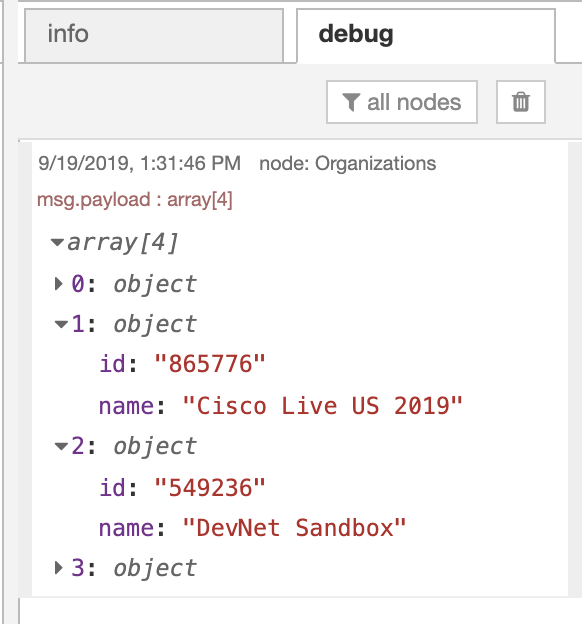Click the name key under 1: object
The height and width of the screenshot is (624, 582).
pyautogui.click(x=127, y=406)
